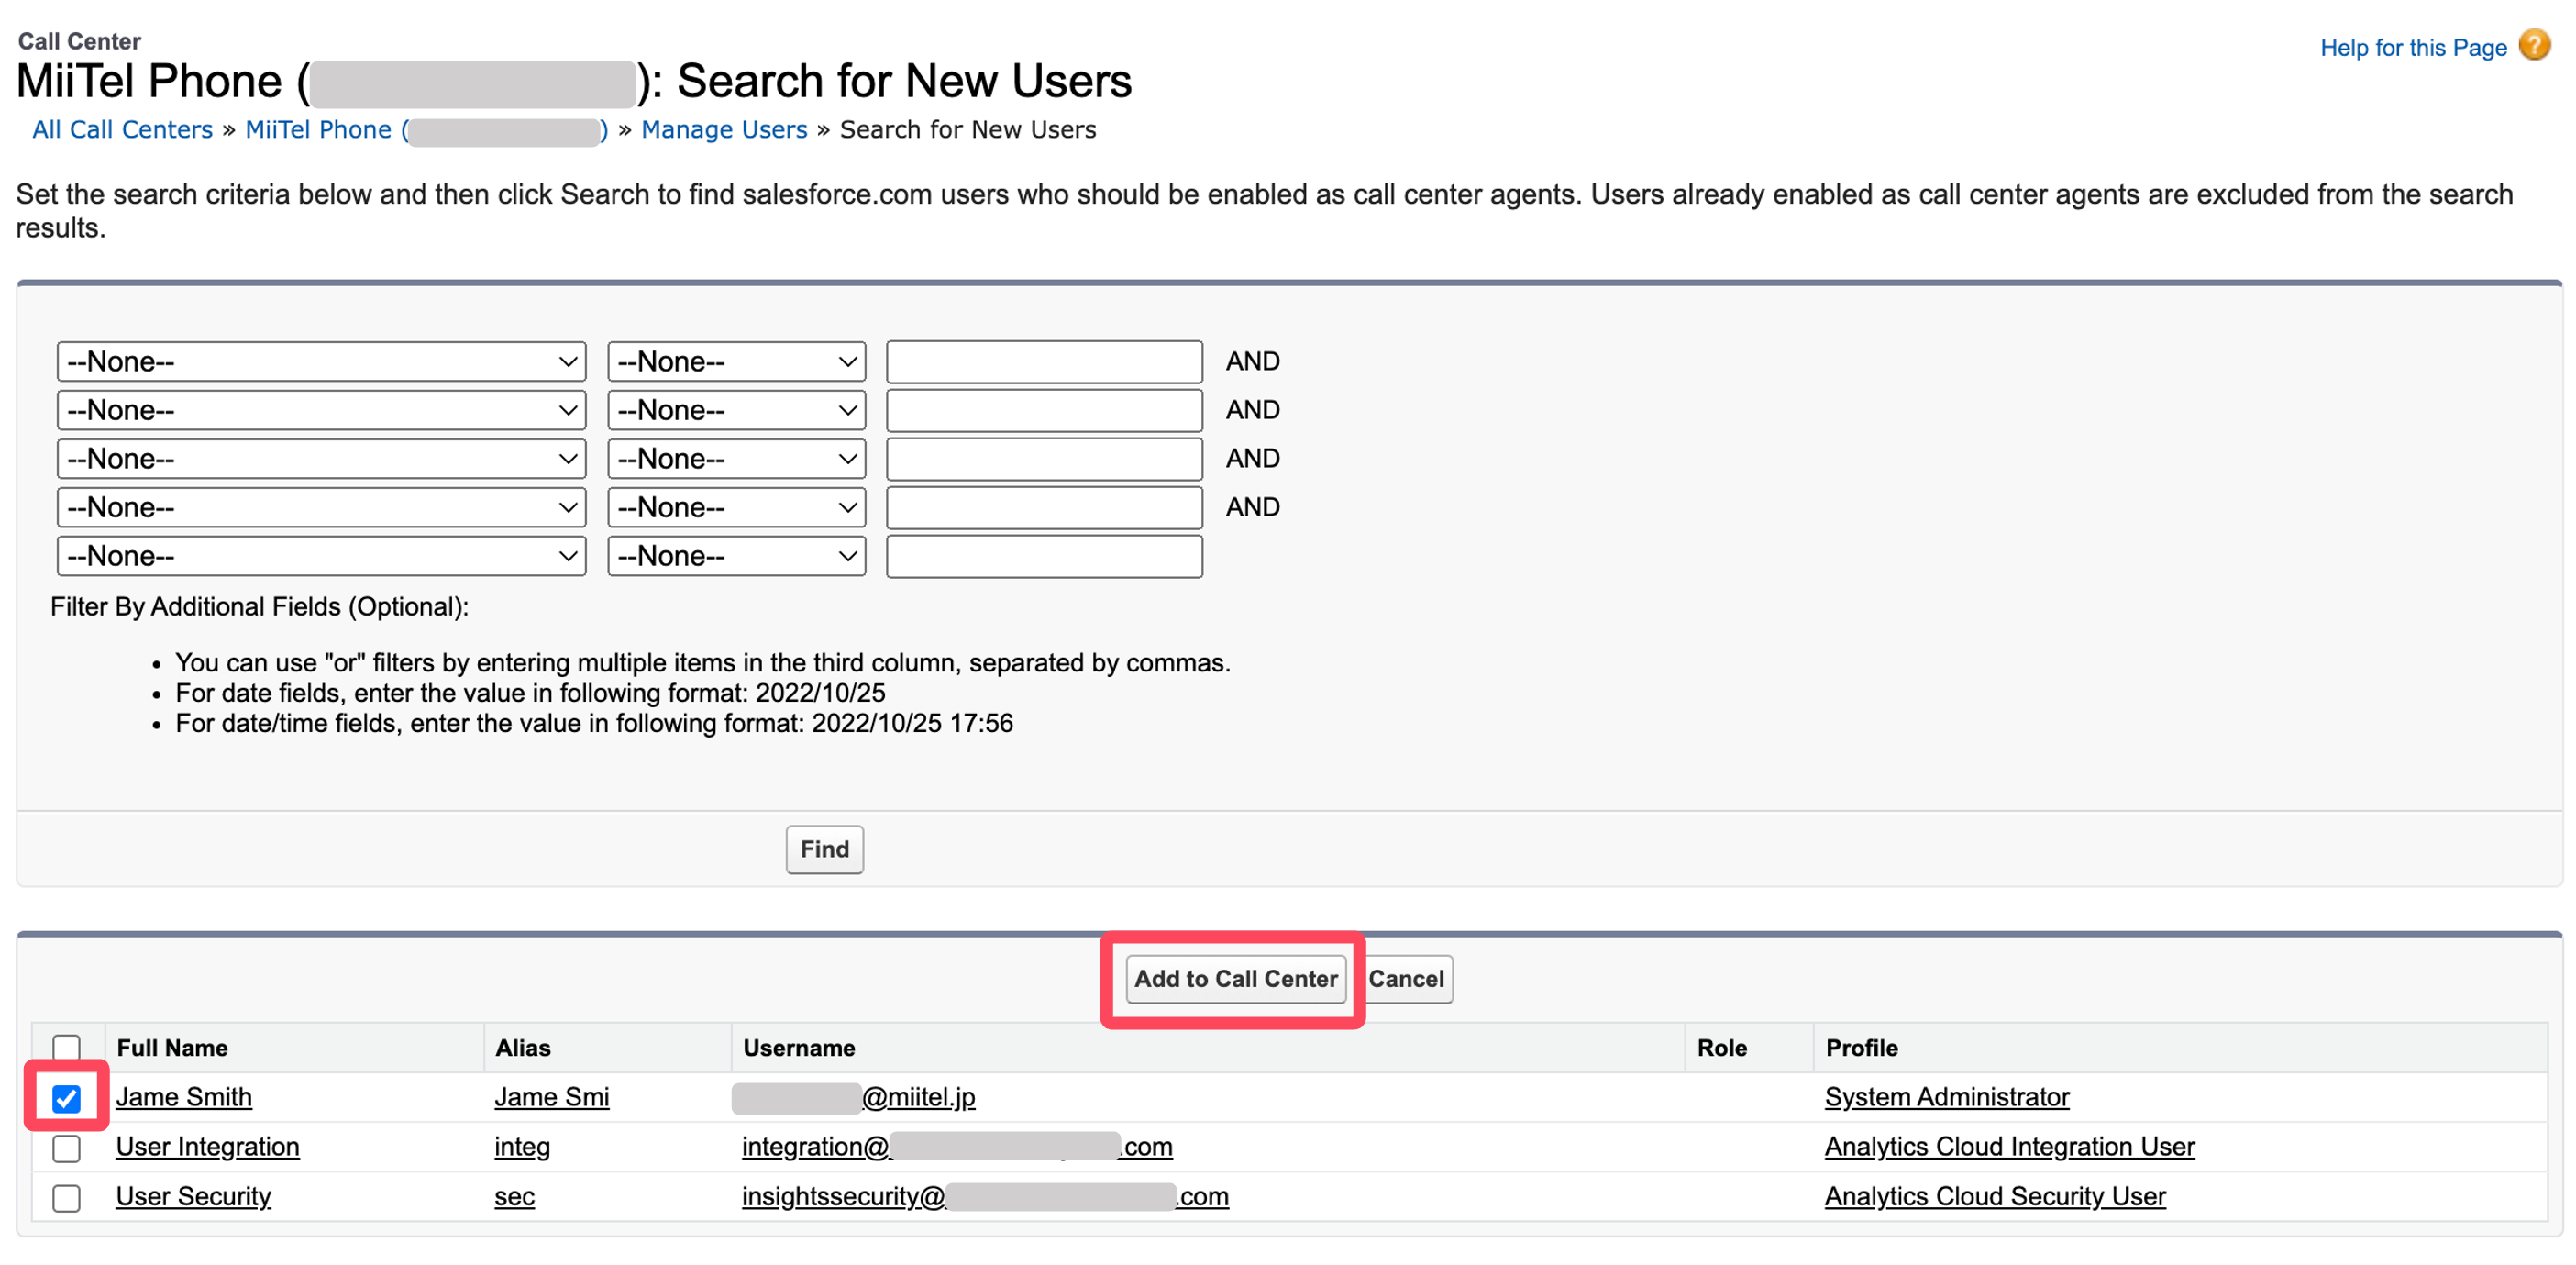Focus first row filter value field
Viewport: 2576px width, 1265px height.
point(1044,362)
